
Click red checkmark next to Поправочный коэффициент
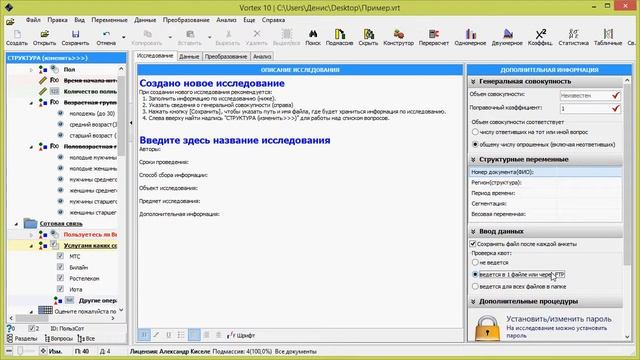pos(616,108)
